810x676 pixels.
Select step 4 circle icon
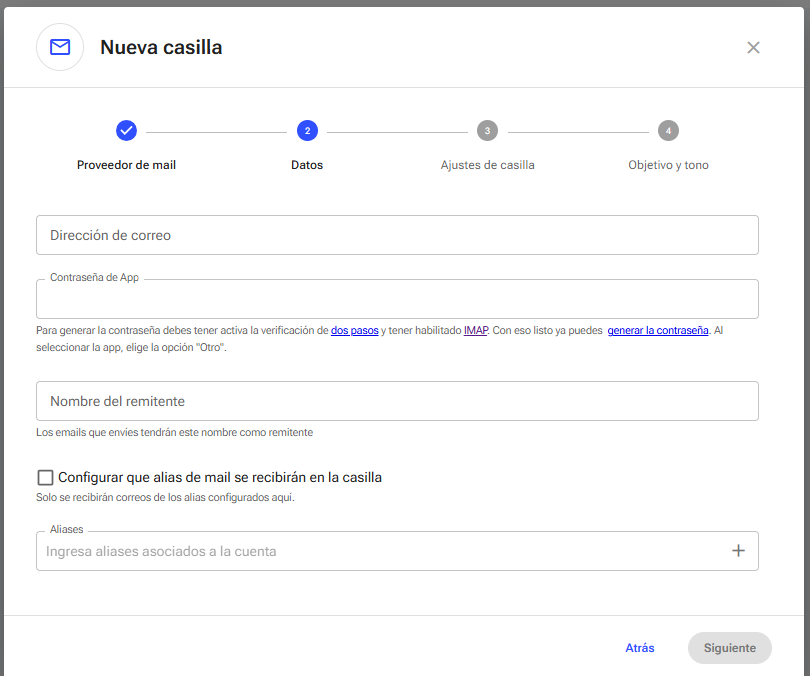tap(668, 131)
